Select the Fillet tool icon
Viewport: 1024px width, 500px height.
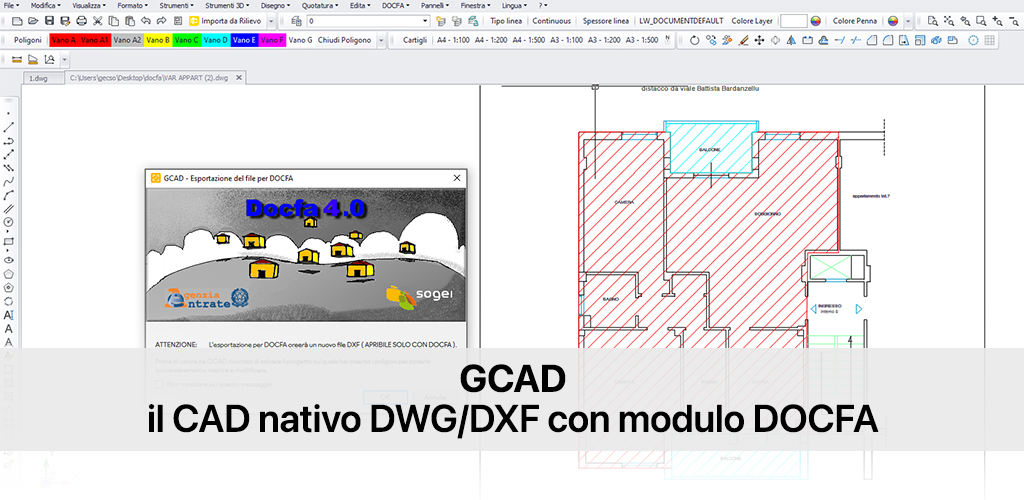point(887,40)
